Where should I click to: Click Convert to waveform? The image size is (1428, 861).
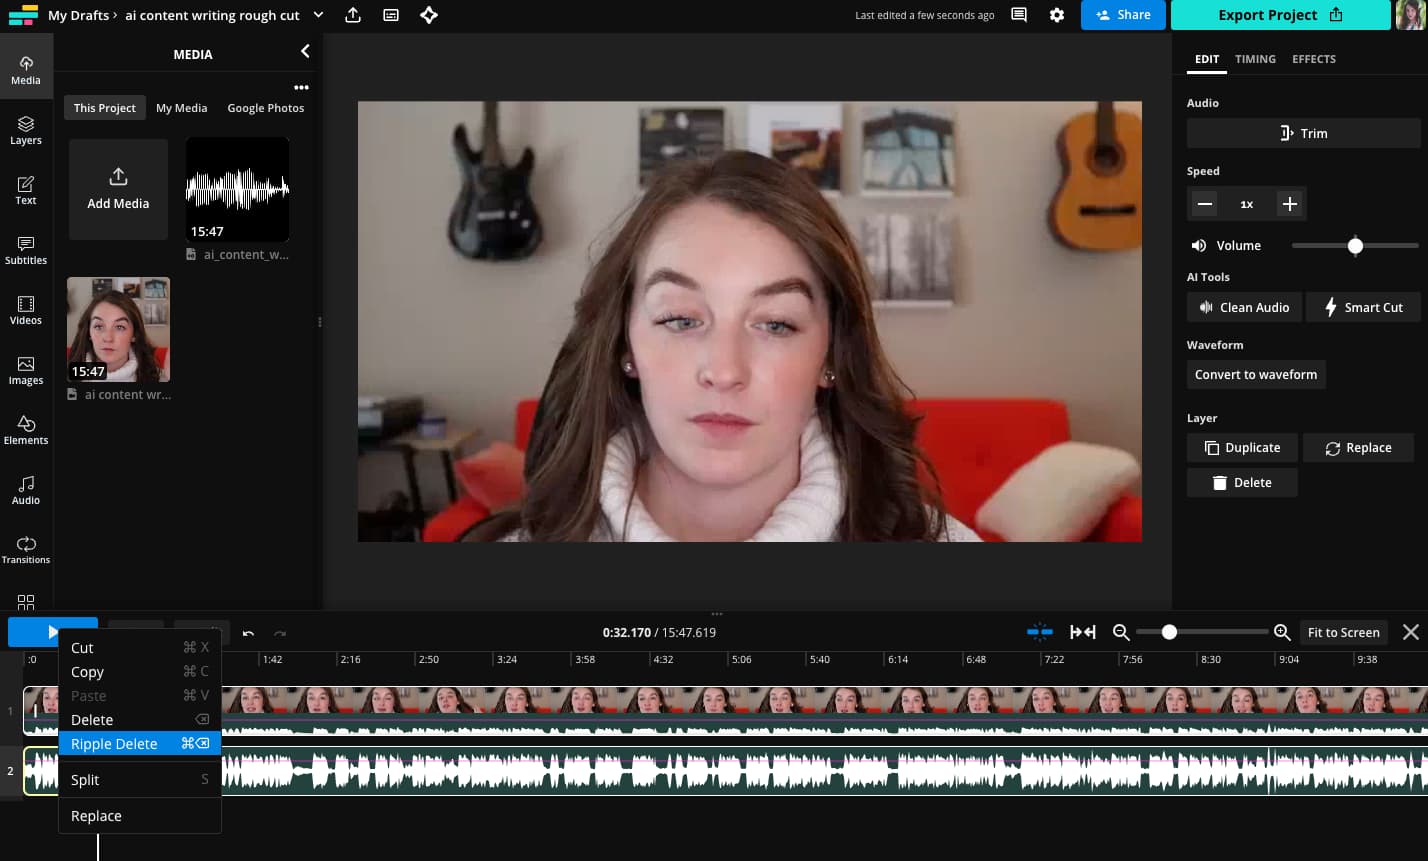(1256, 374)
